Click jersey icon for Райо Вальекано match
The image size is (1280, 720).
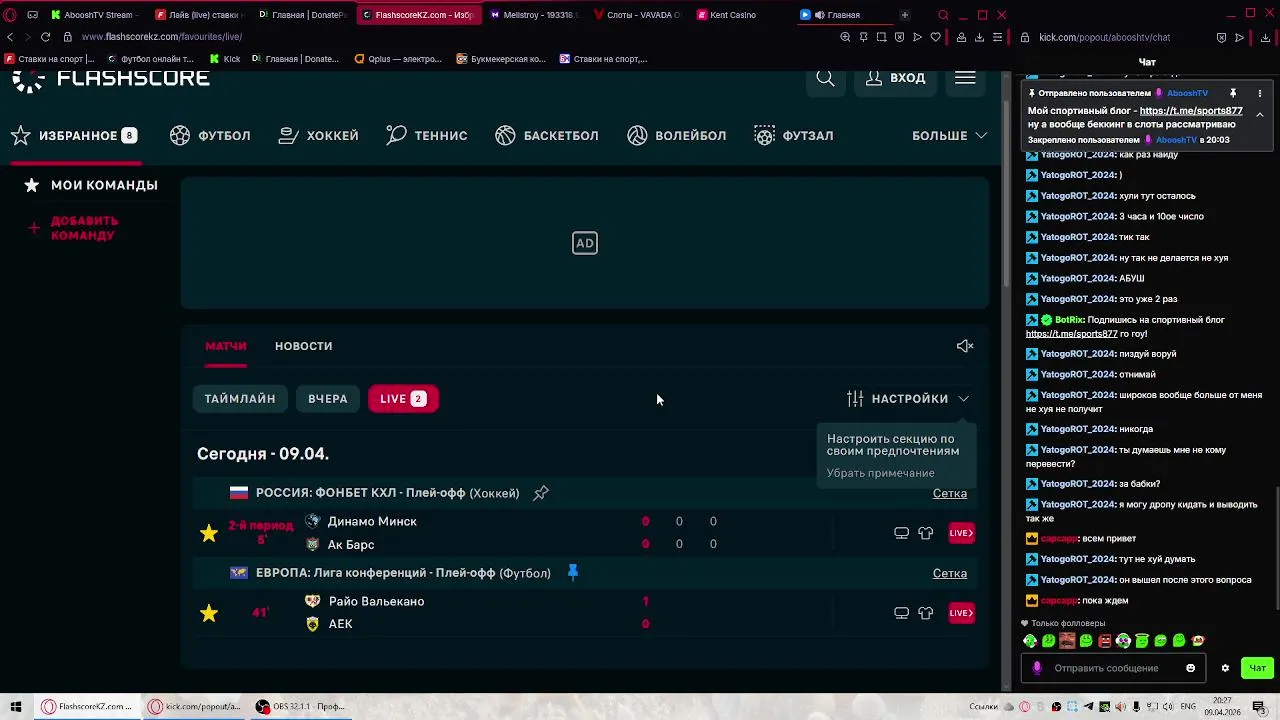pos(926,613)
